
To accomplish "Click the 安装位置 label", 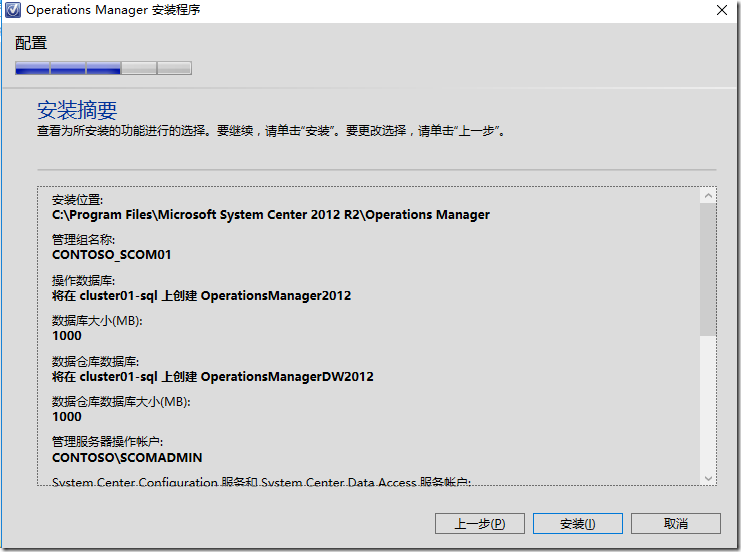I will click(x=77, y=200).
